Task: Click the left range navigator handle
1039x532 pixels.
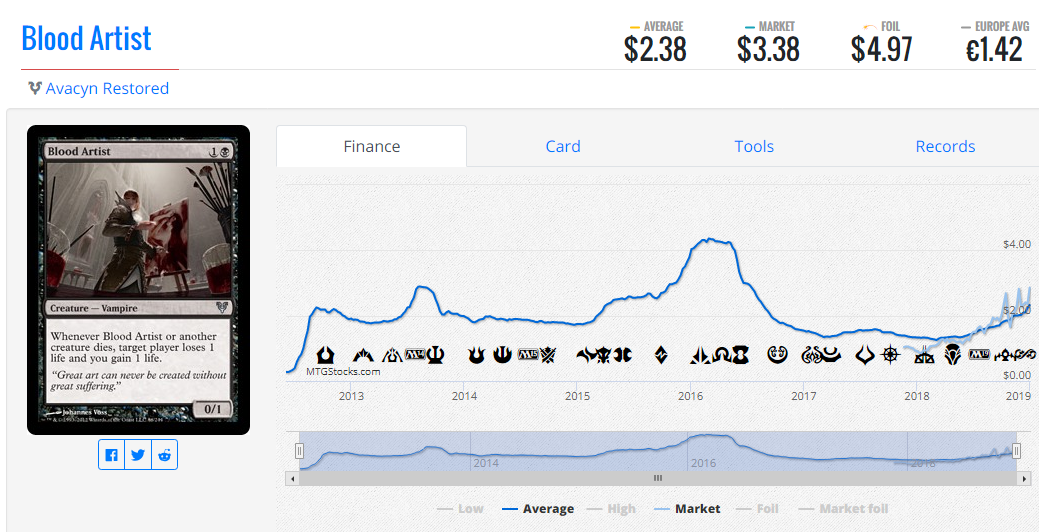Action: coord(299,452)
